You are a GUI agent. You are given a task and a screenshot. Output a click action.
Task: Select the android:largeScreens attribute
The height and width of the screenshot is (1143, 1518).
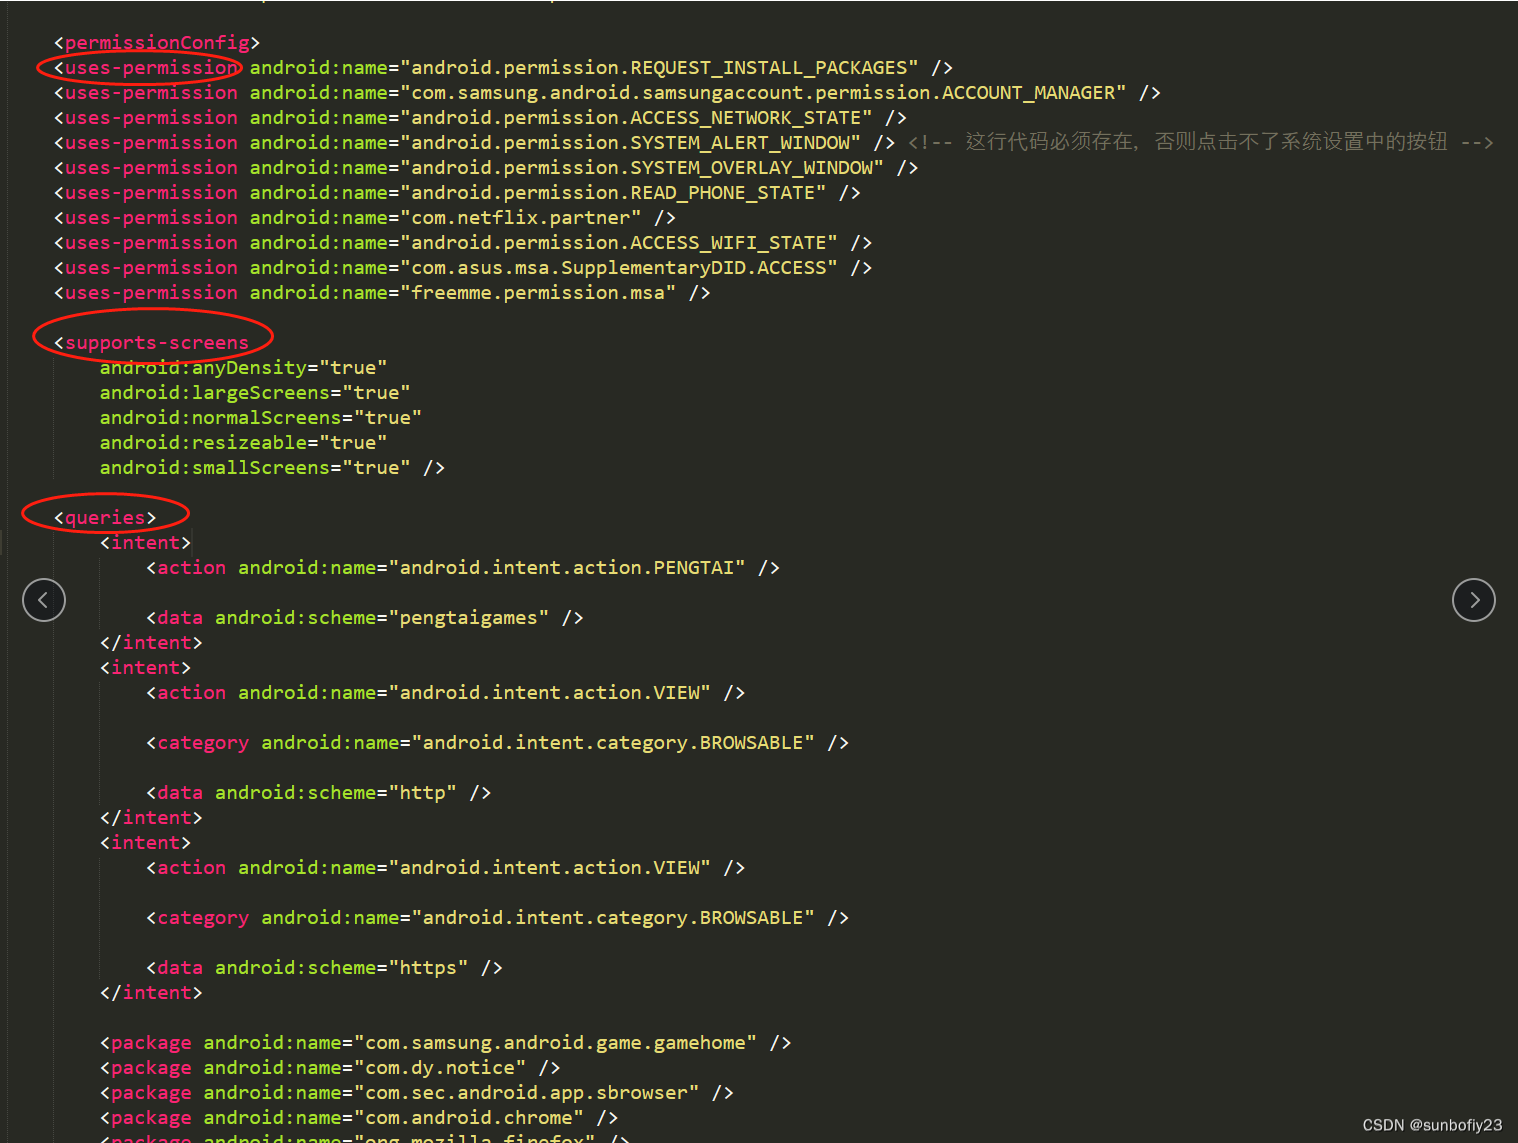click(x=254, y=392)
